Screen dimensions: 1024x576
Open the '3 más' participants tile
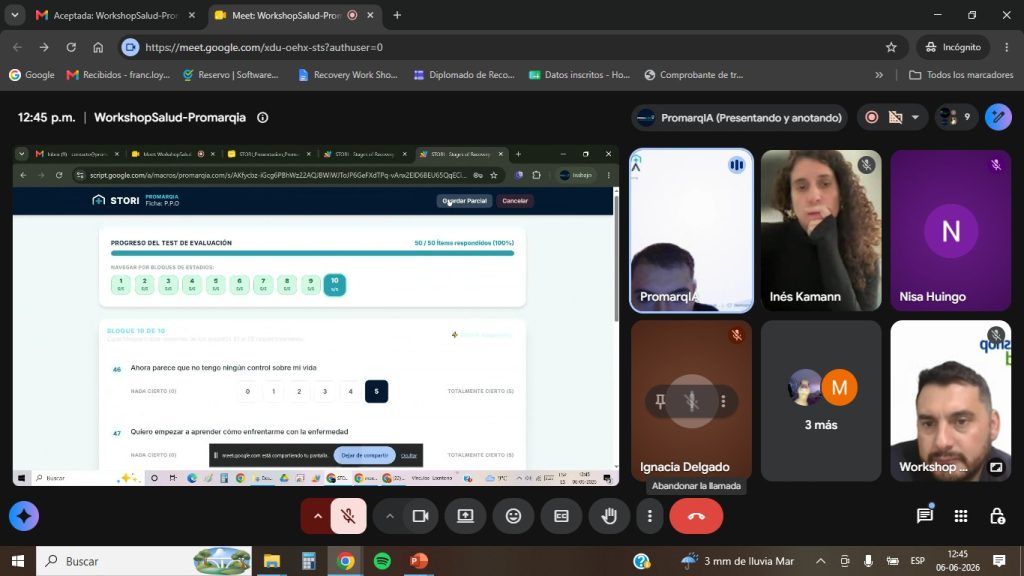(821, 401)
